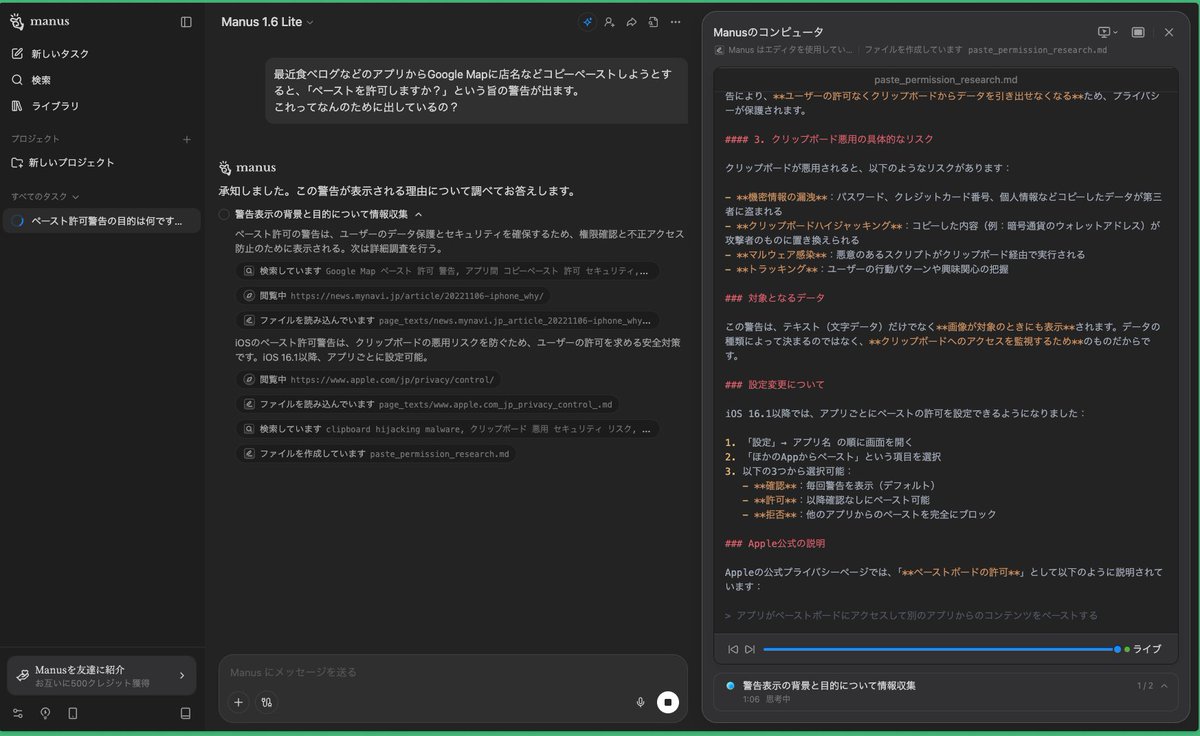1200x736 pixels.
Task: Select the ペースト許可警告の目的は何です task
Action: 102,221
